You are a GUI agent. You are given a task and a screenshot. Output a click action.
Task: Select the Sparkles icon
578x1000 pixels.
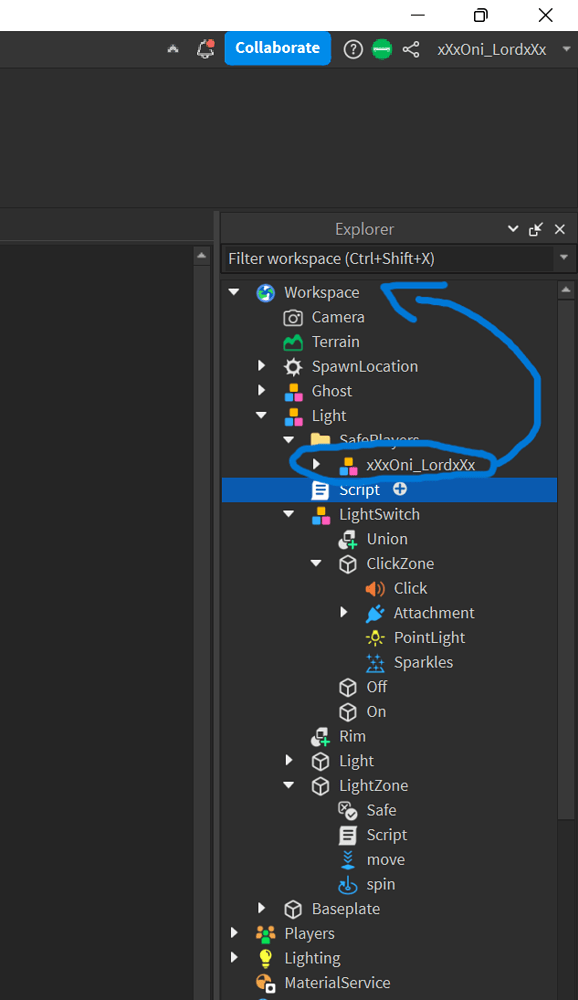pos(375,663)
